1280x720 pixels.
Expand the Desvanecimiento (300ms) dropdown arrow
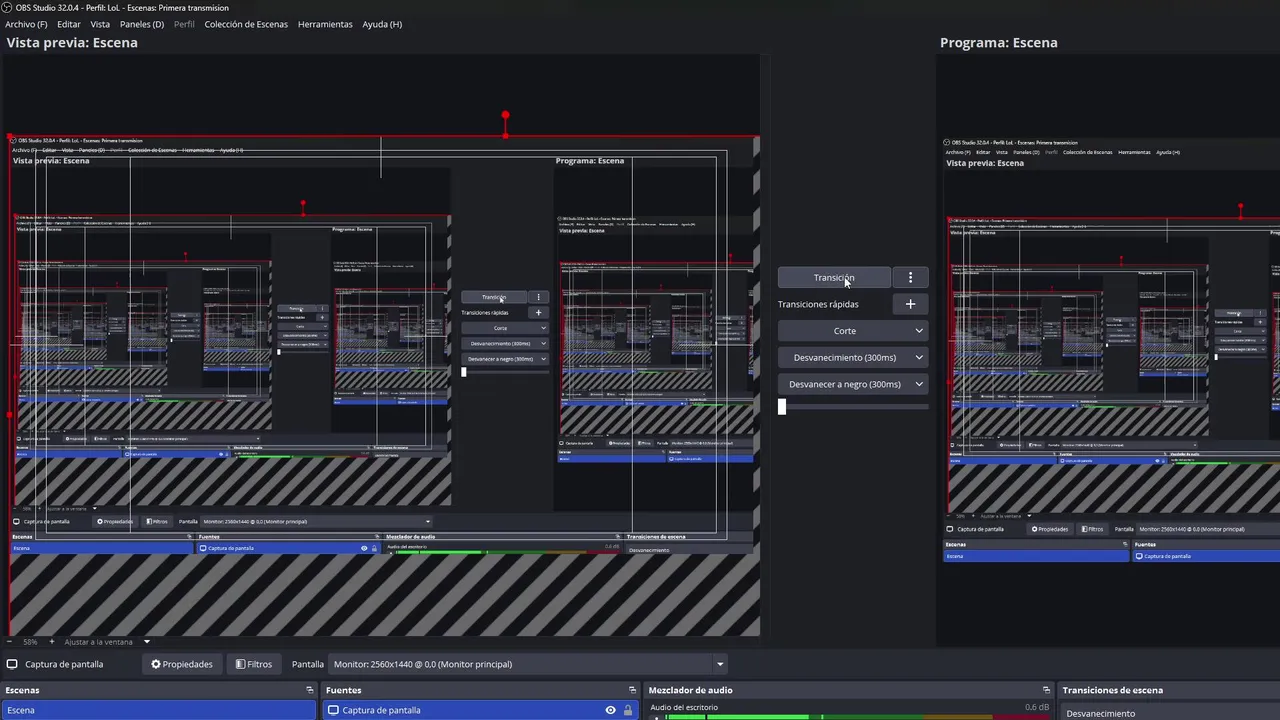click(x=919, y=357)
